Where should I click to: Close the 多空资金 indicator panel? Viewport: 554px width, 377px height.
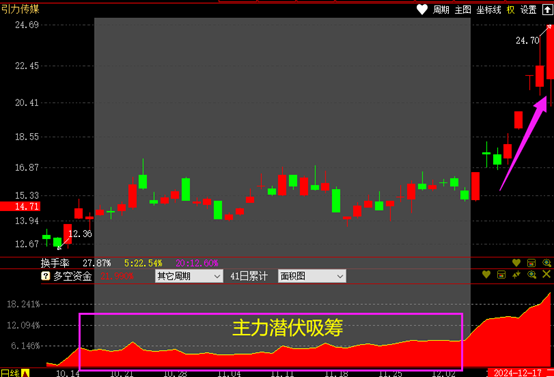(547, 274)
